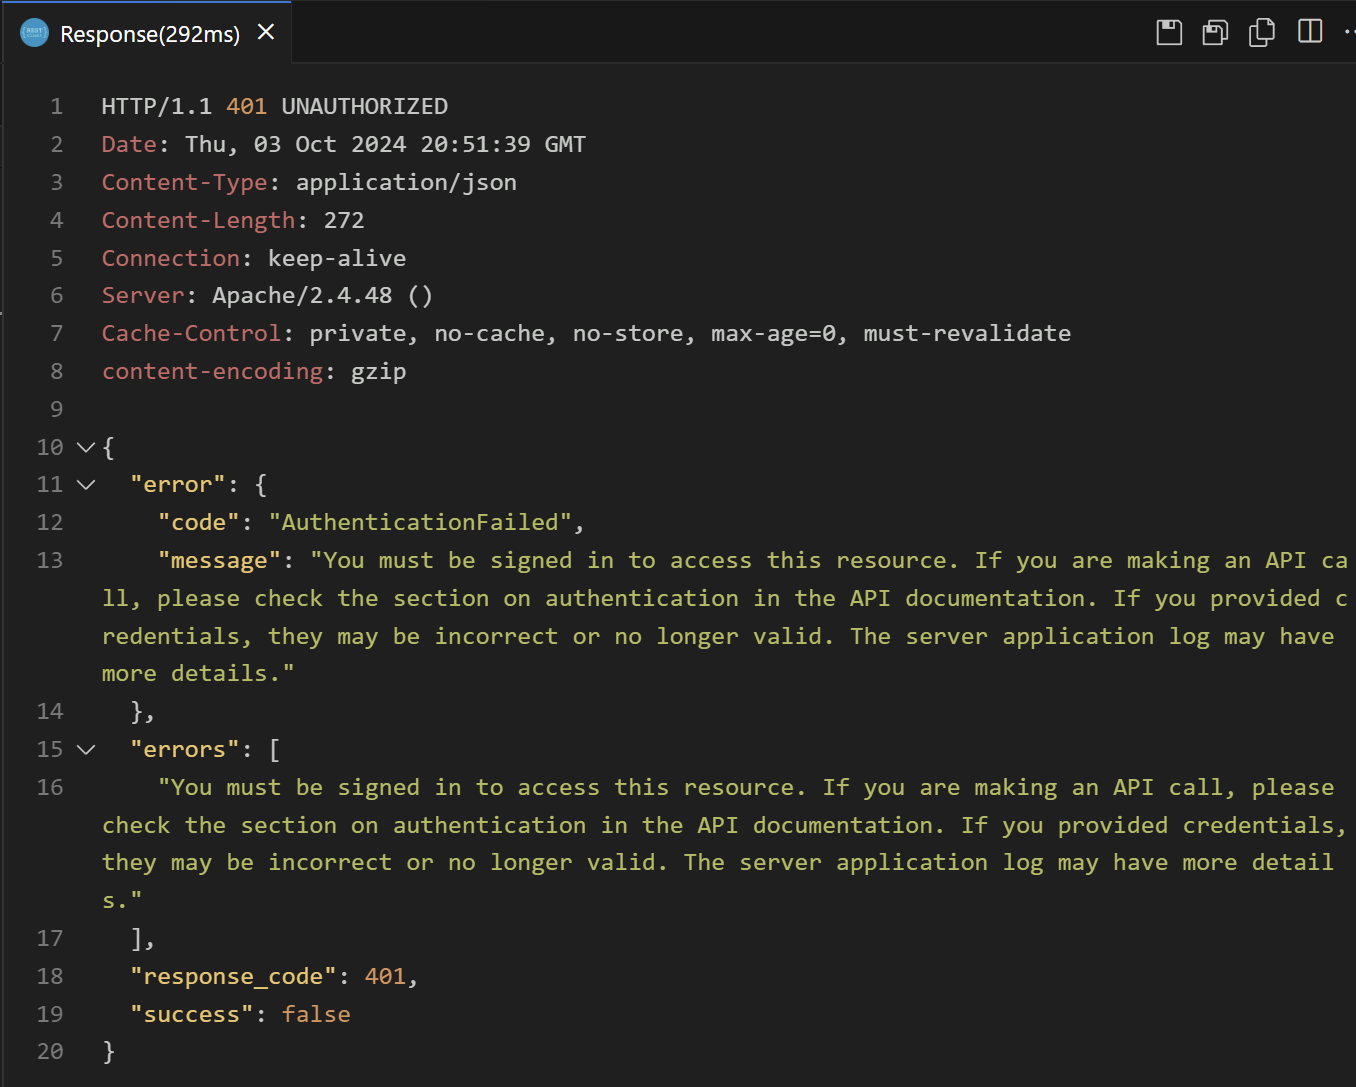The height and width of the screenshot is (1087, 1356).
Task: Click the REST Client icon on the tab
Action: point(35,33)
